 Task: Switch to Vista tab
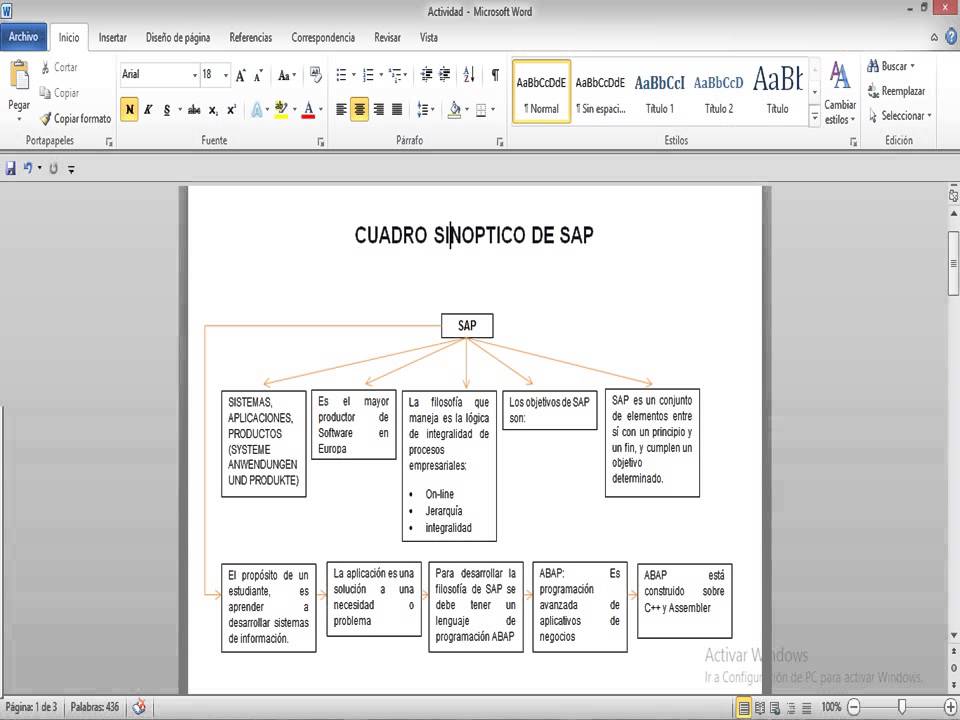point(429,37)
